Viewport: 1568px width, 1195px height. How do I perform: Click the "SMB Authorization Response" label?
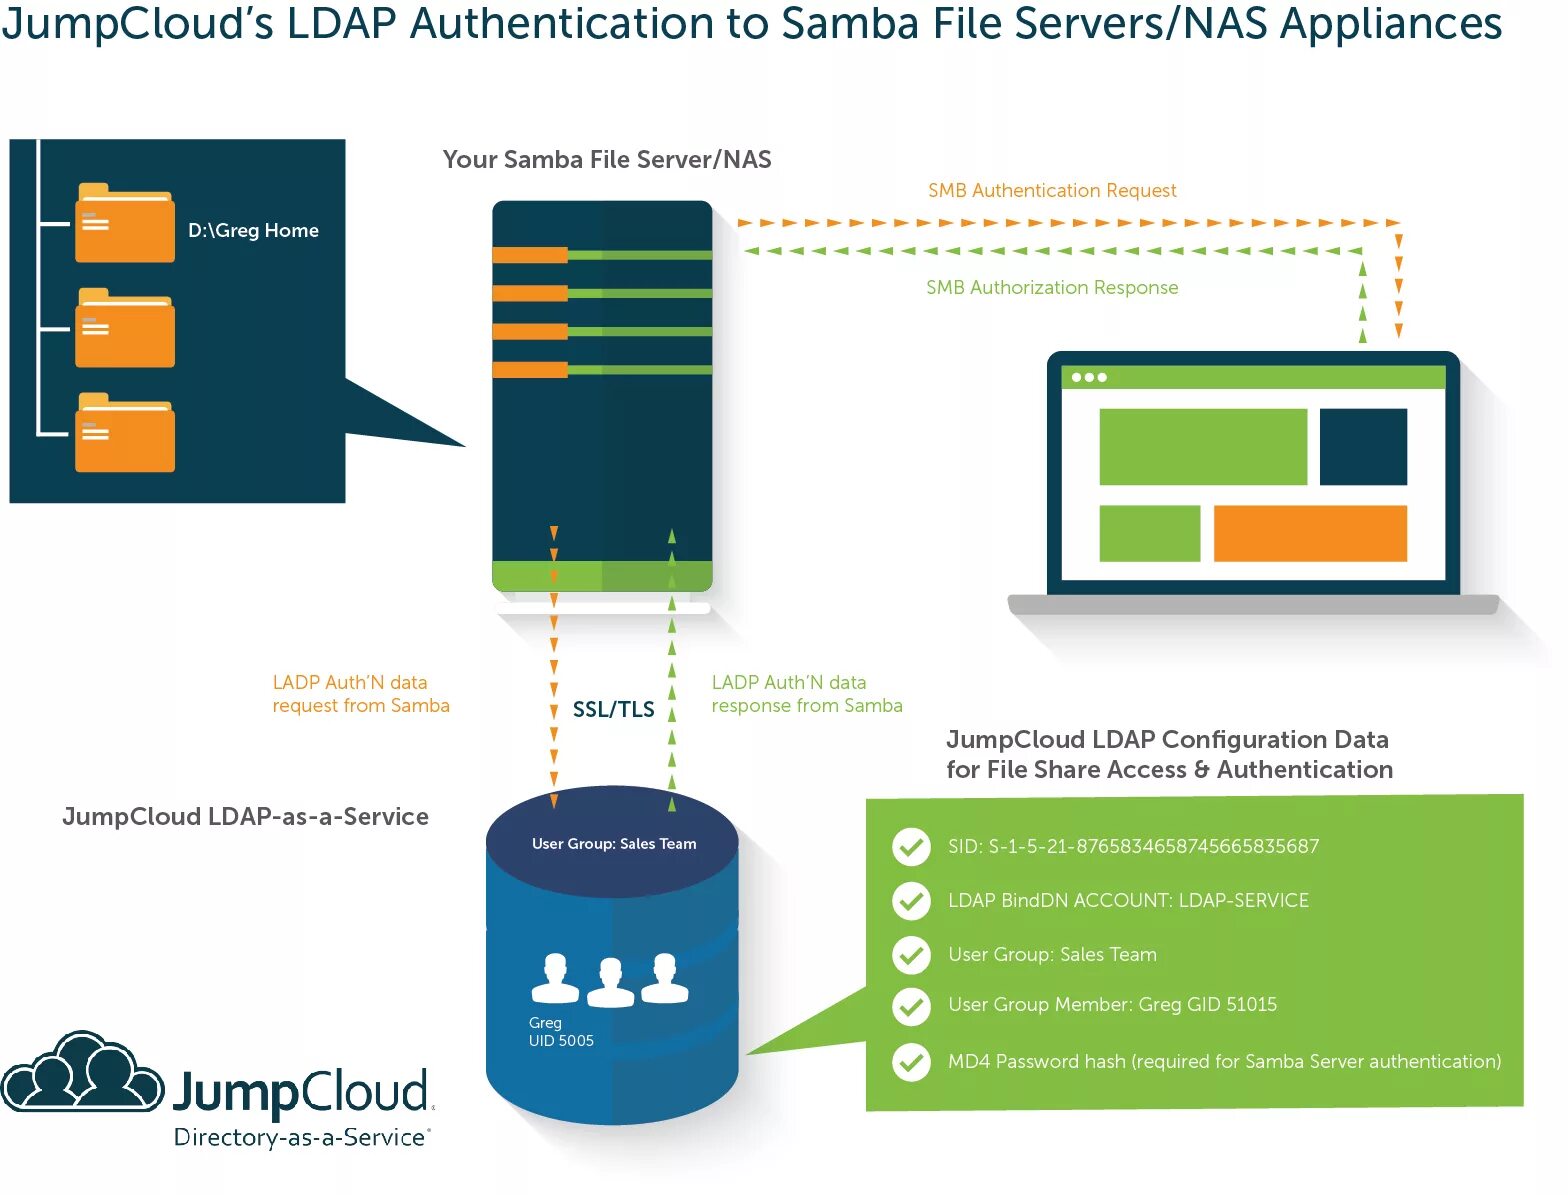tap(1052, 287)
